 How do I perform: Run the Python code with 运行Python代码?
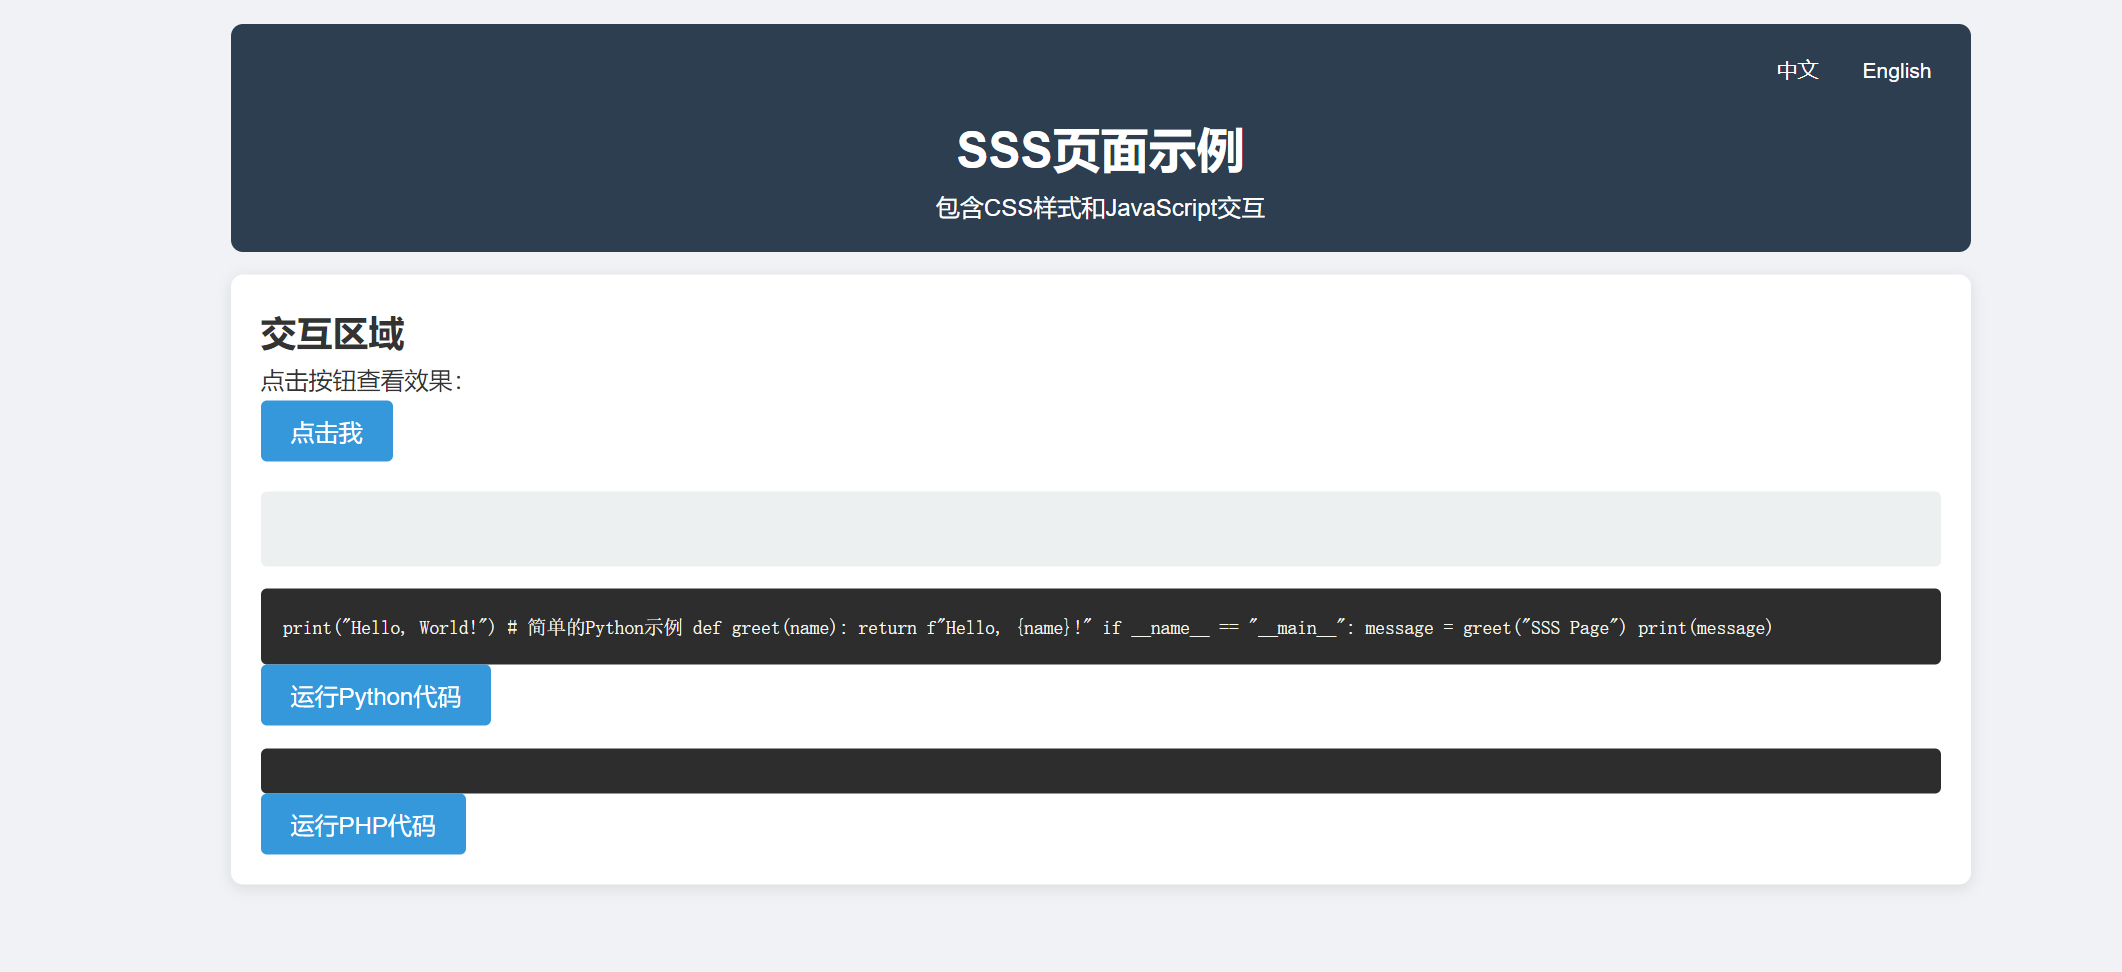pos(376,695)
